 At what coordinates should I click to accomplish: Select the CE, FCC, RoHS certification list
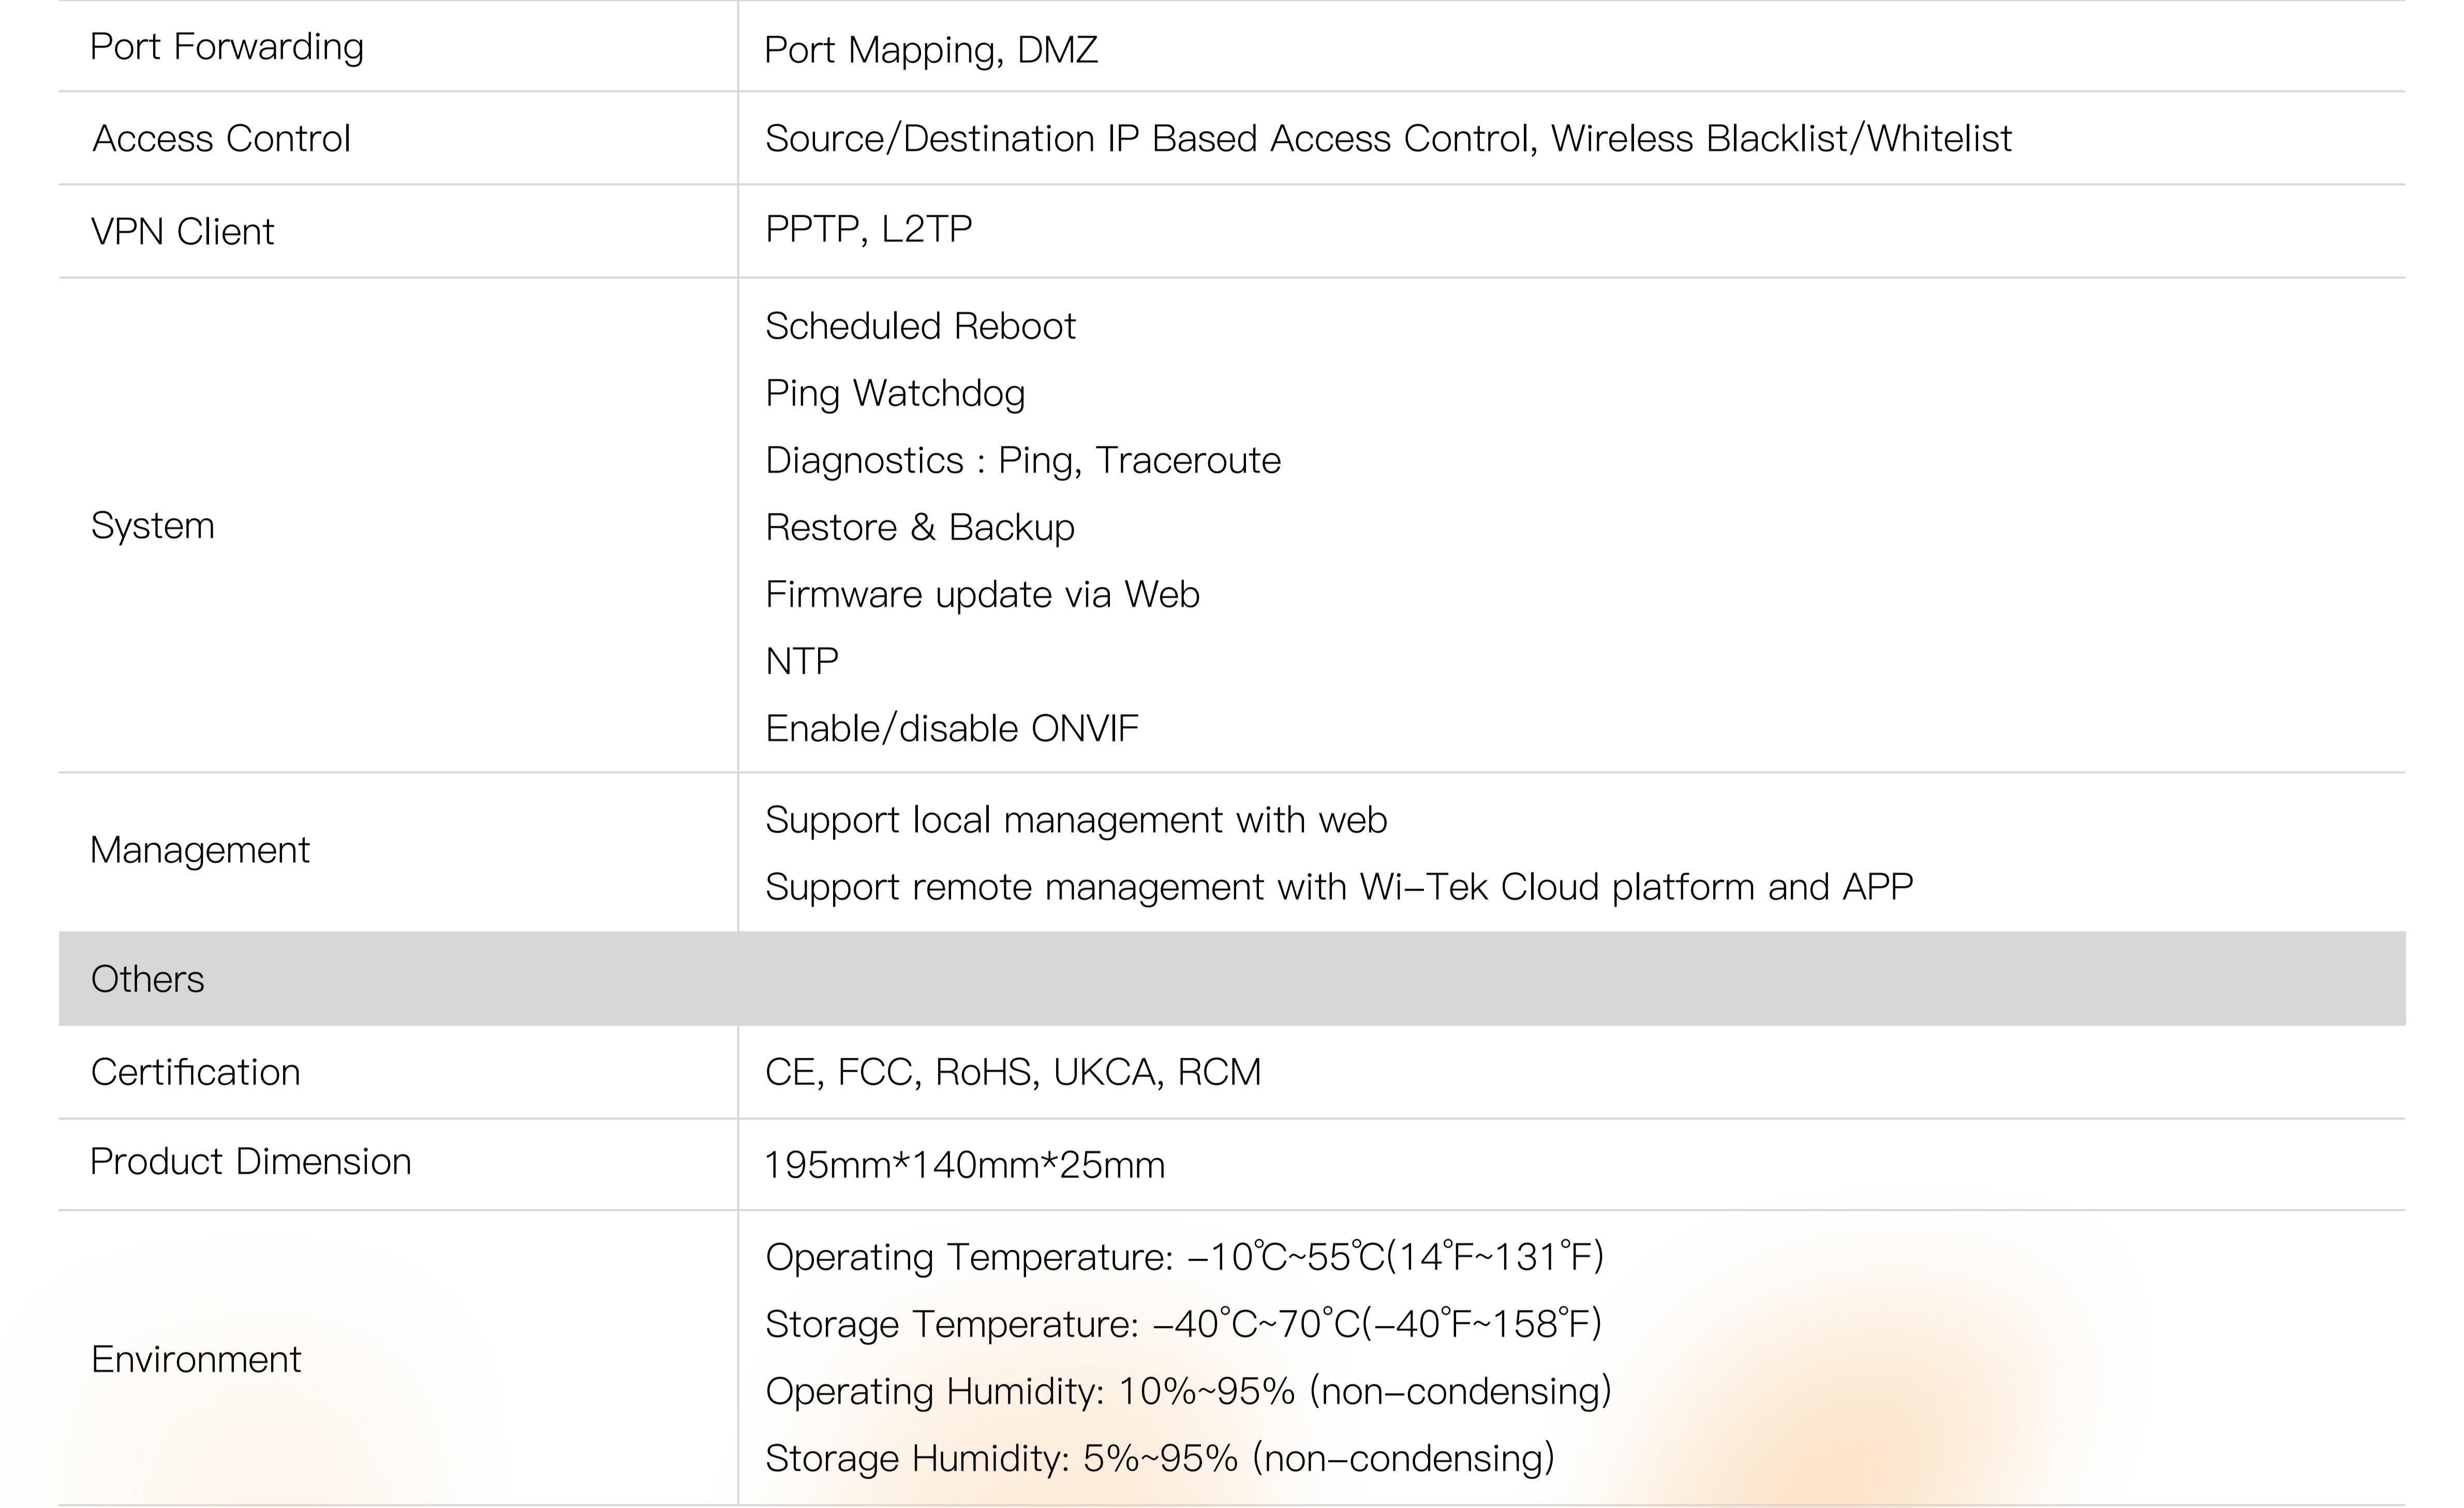coord(1012,1072)
